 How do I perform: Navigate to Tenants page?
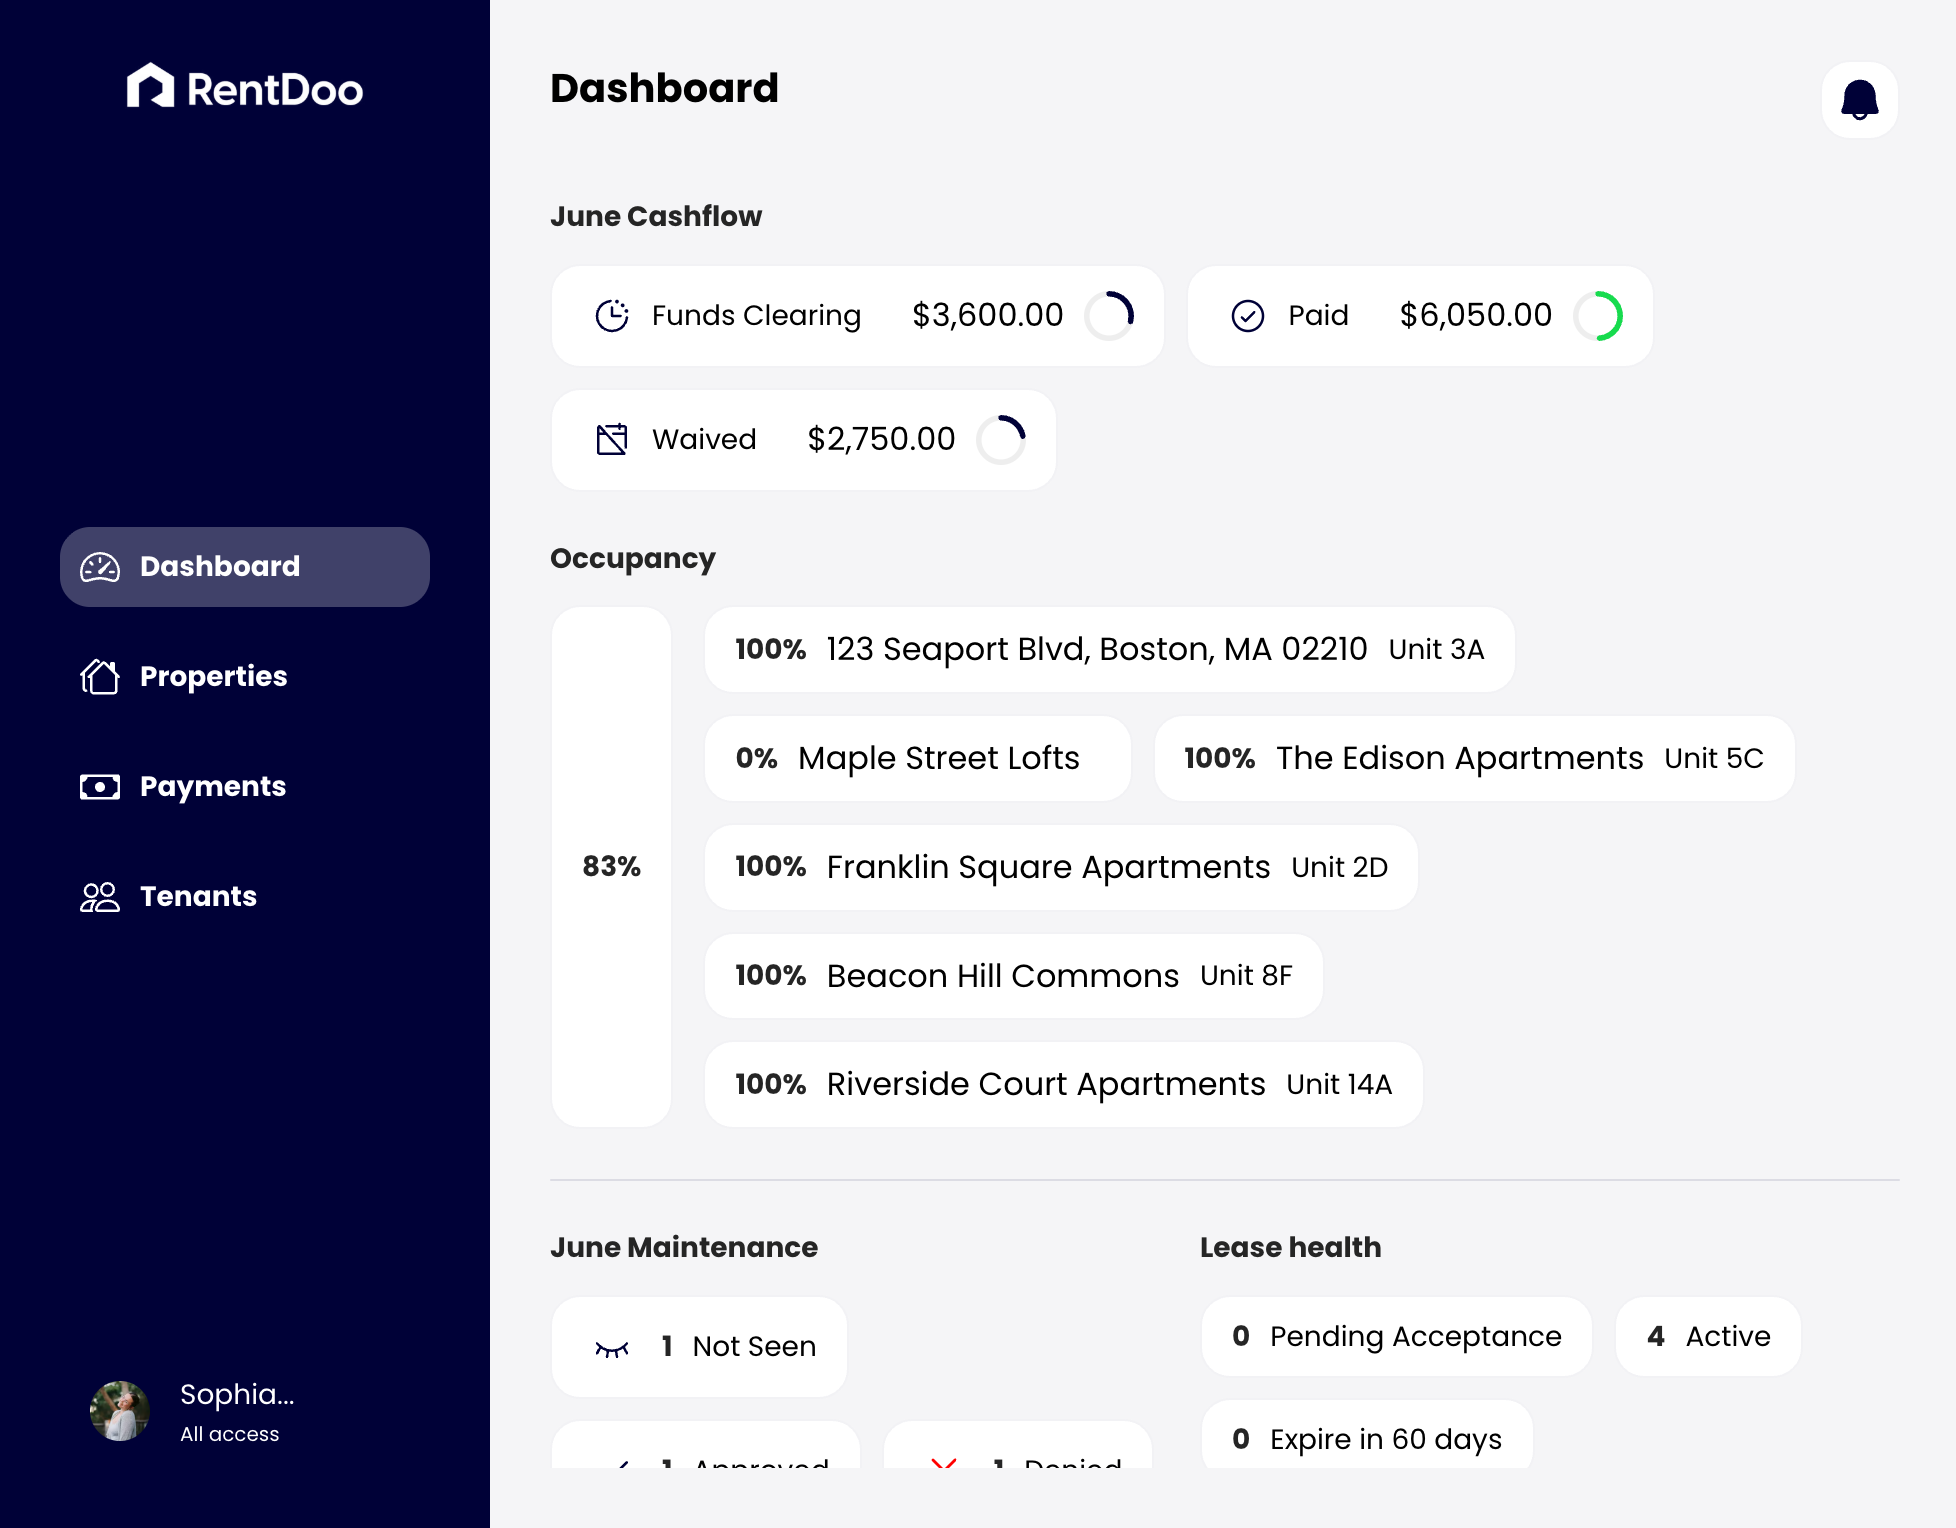coord(245,897)
